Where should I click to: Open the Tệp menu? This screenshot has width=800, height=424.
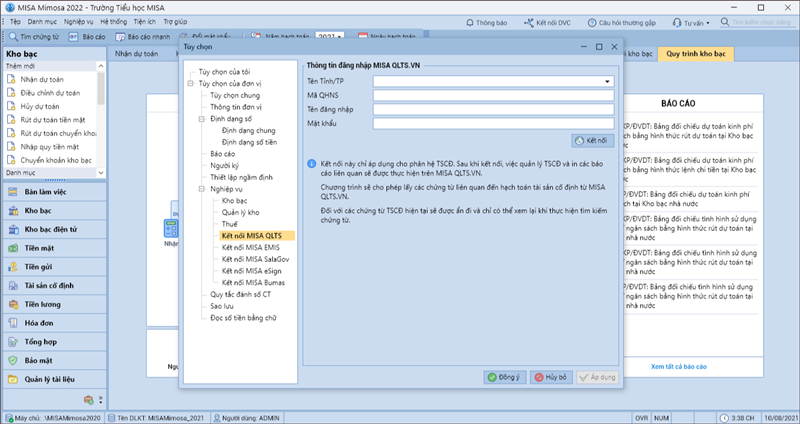(15, 22)
